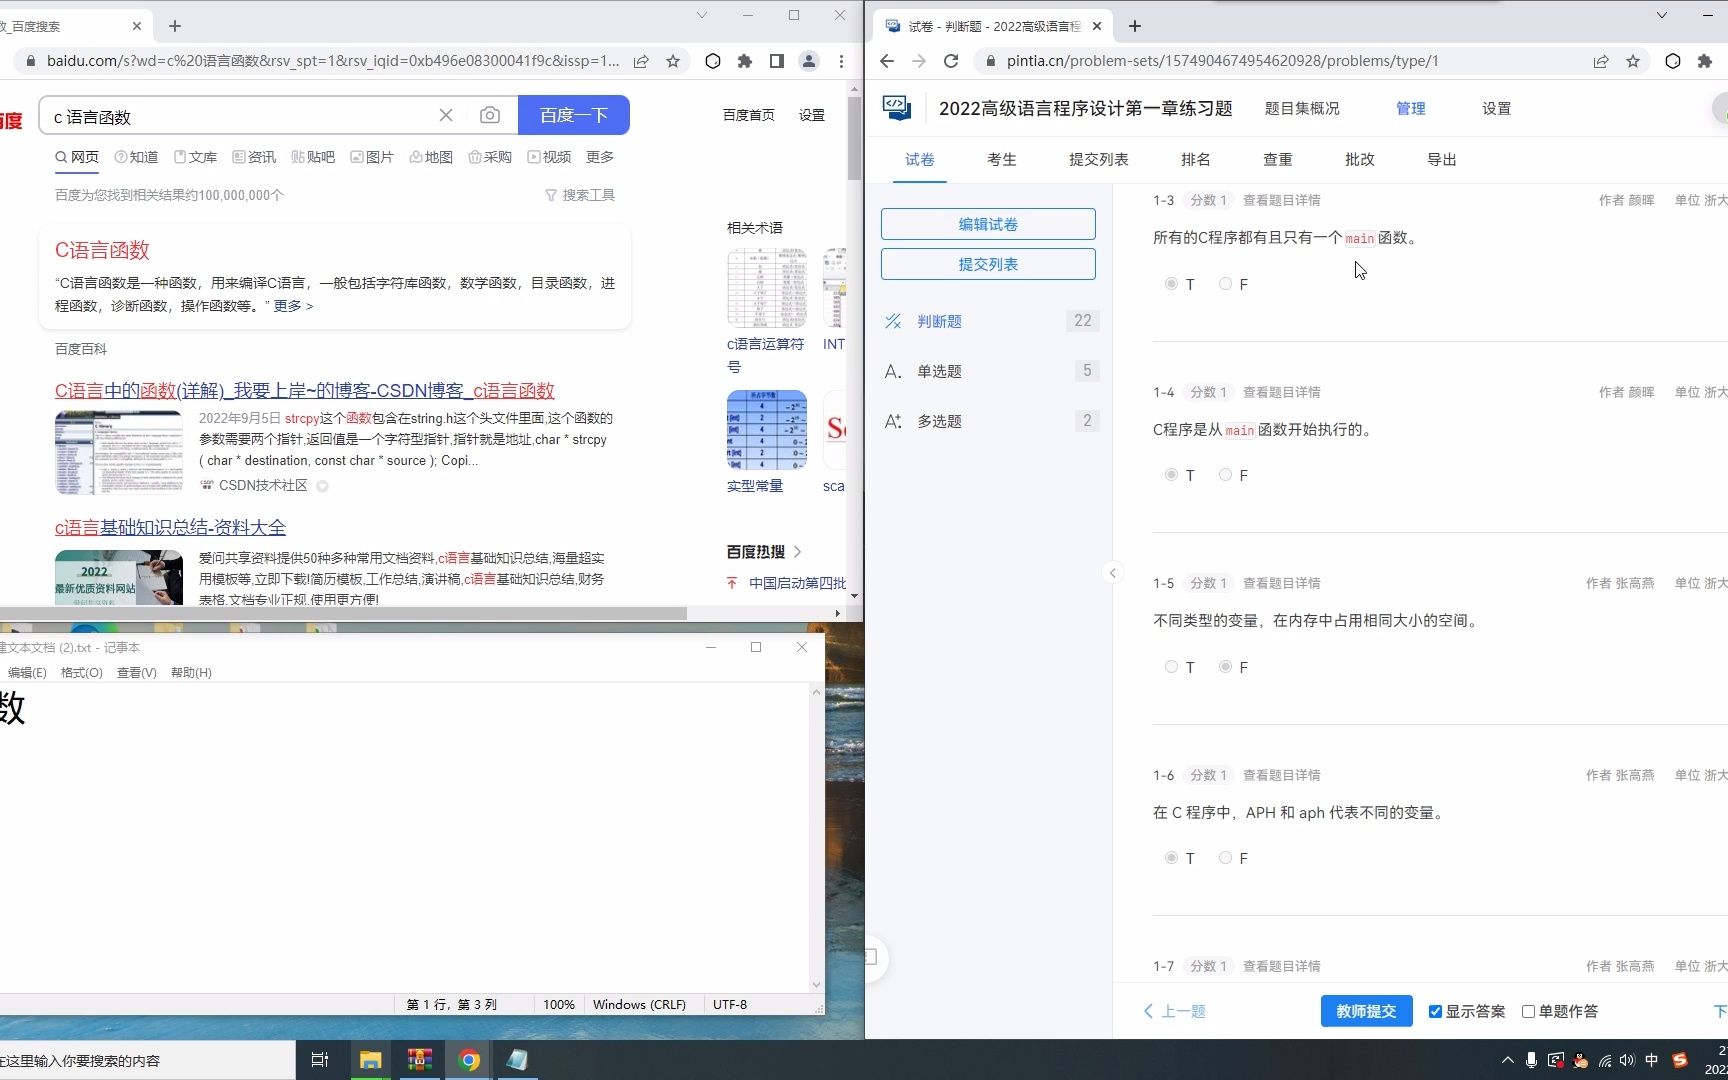Open the extensions puzzle icon in the Baidu window

click(x=744, y=61)
